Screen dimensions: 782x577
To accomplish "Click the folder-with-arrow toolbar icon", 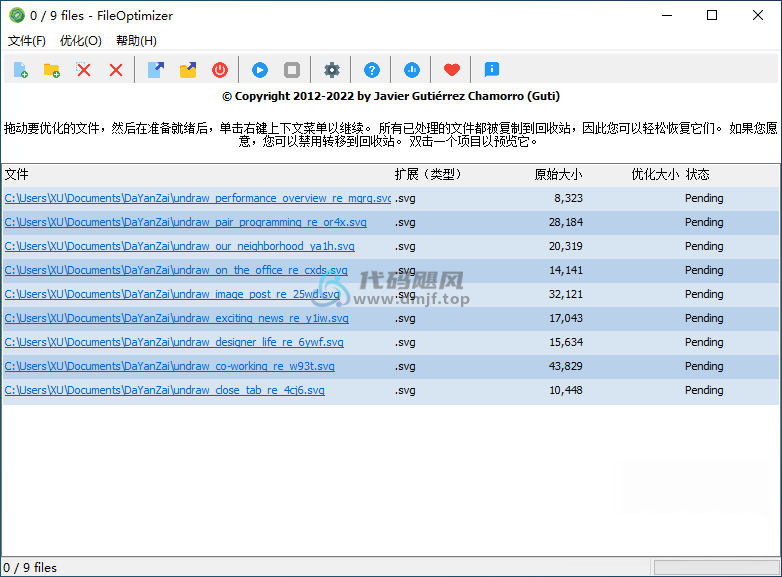I will 188,70.
